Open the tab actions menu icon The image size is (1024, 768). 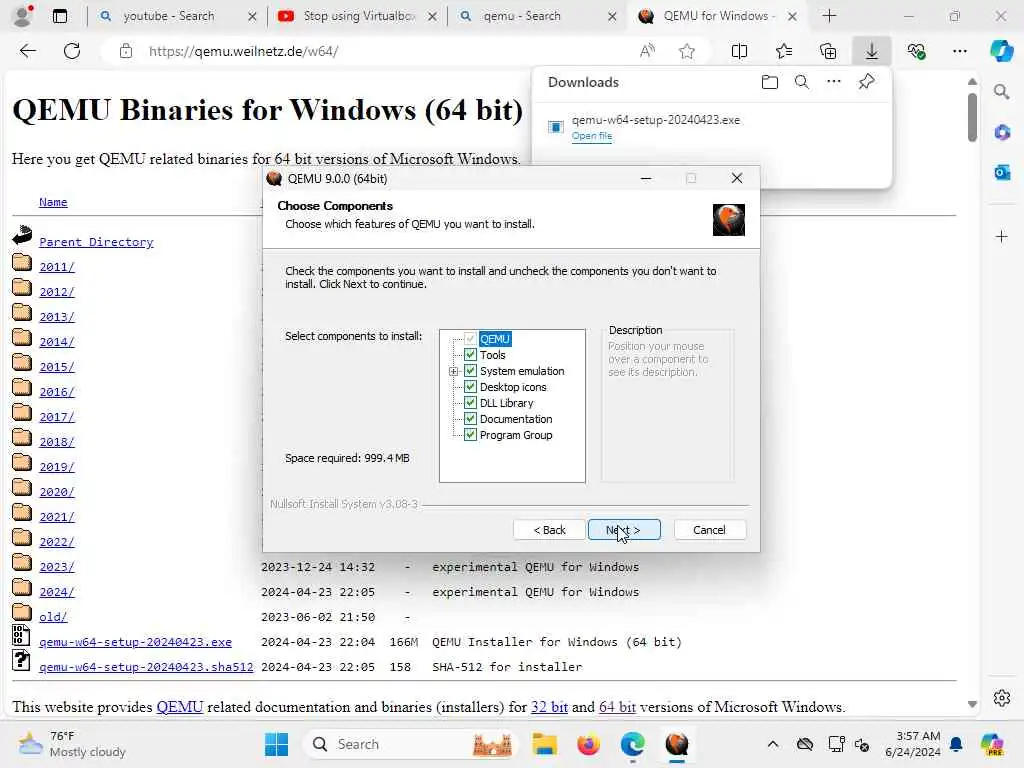[x=59, y=16]
